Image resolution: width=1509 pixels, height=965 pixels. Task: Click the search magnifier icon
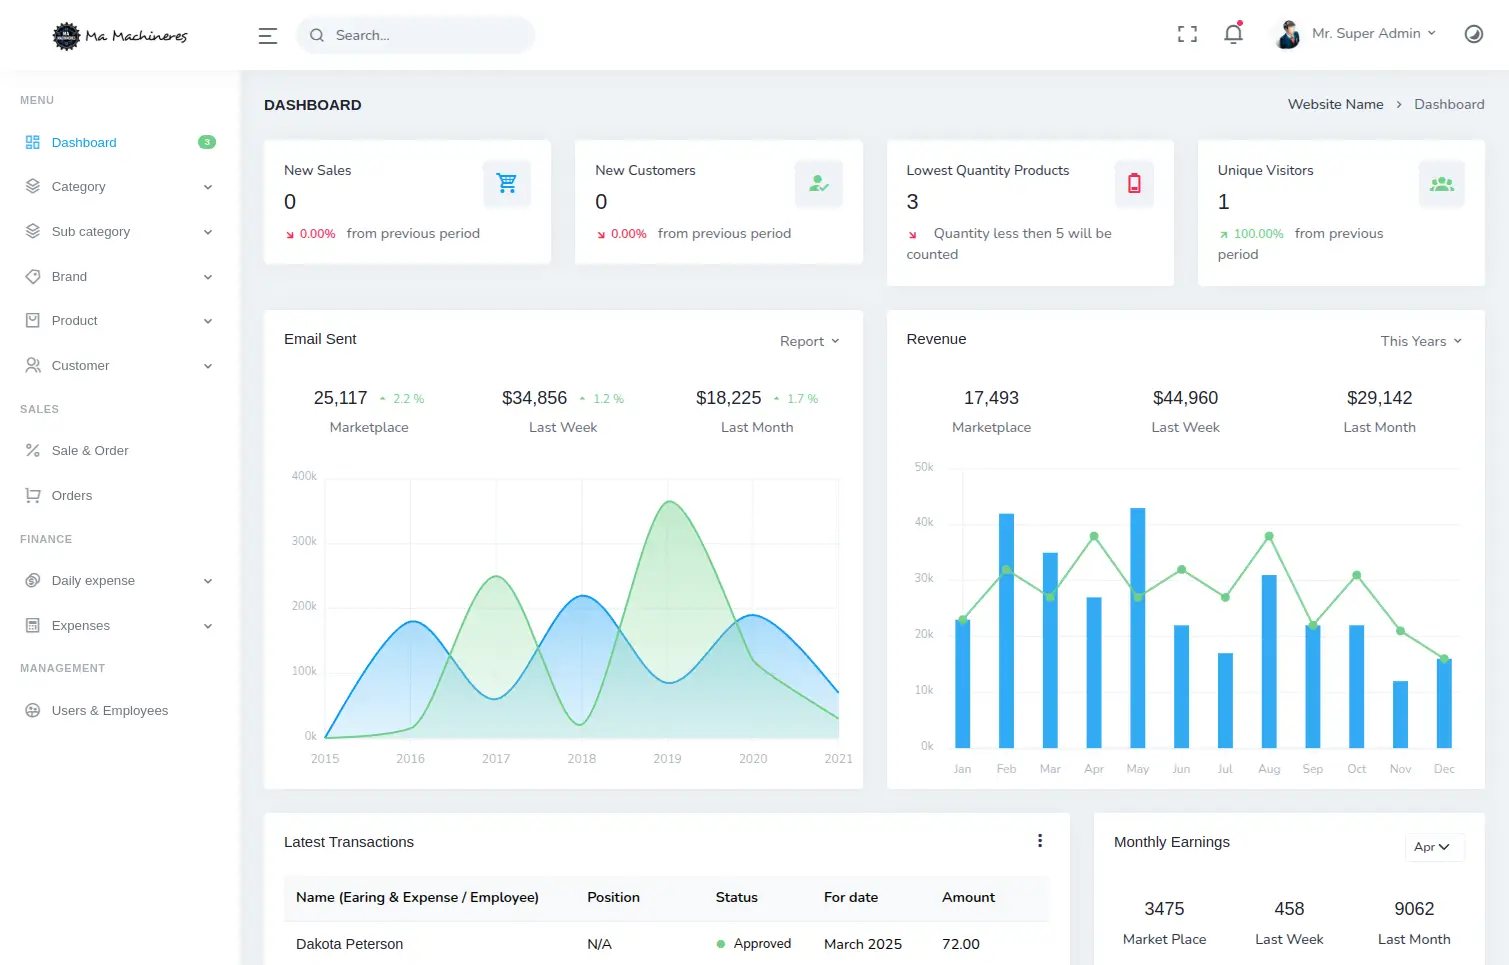[317, 35]
